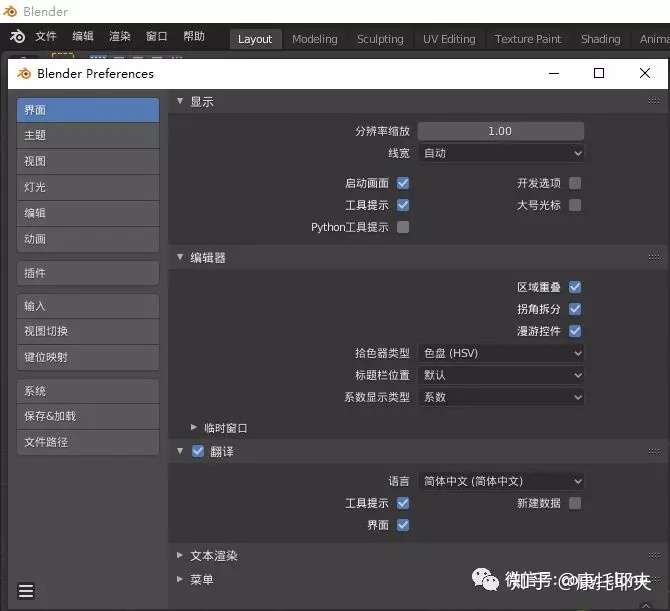670x611 pixels.
Task: Select the 主题 preferences section
Action: 88,136
